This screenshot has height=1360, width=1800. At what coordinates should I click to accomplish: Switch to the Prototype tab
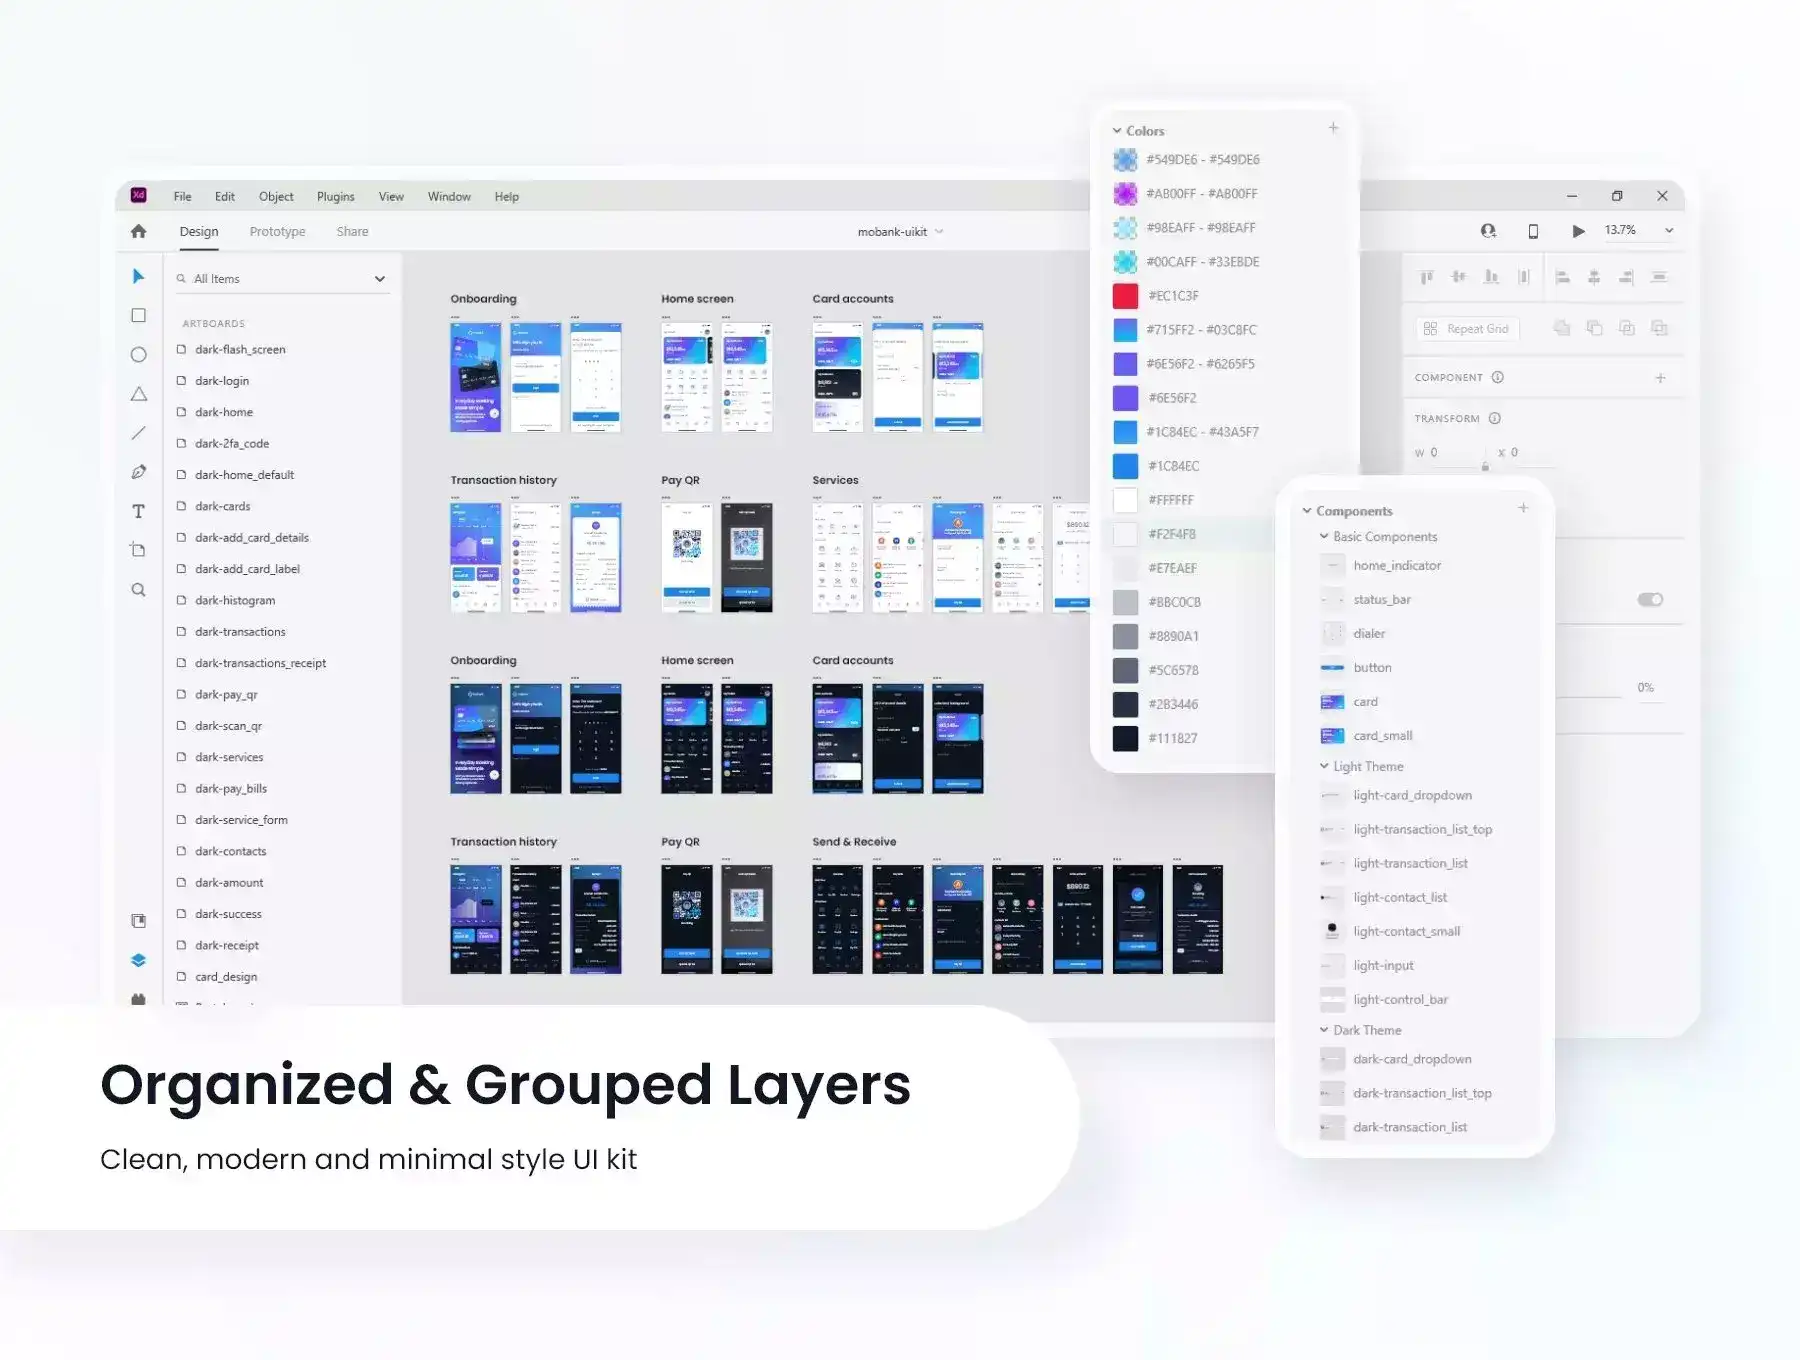(277, 232)
